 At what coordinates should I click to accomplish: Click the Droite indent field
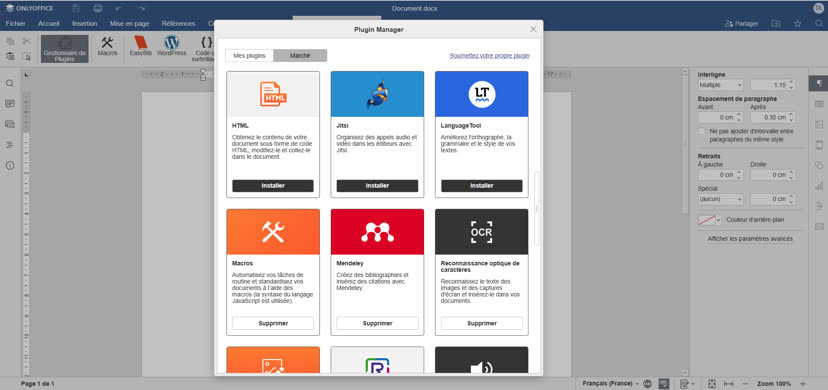point(773,175)
